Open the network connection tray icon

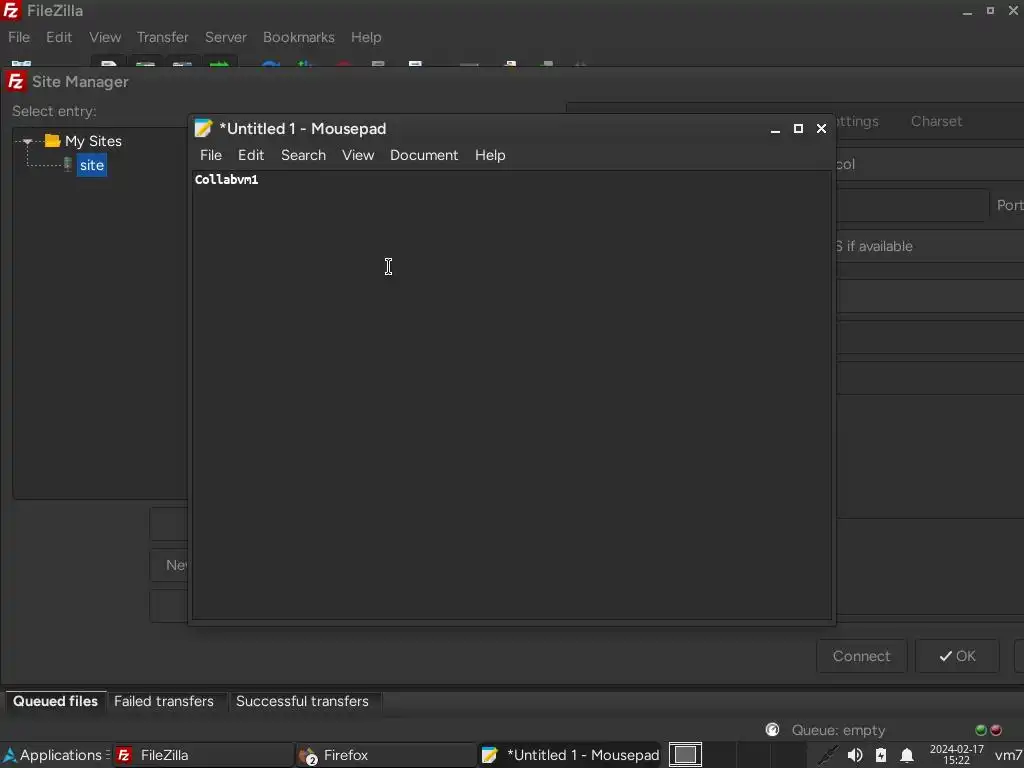click(827, 755)
